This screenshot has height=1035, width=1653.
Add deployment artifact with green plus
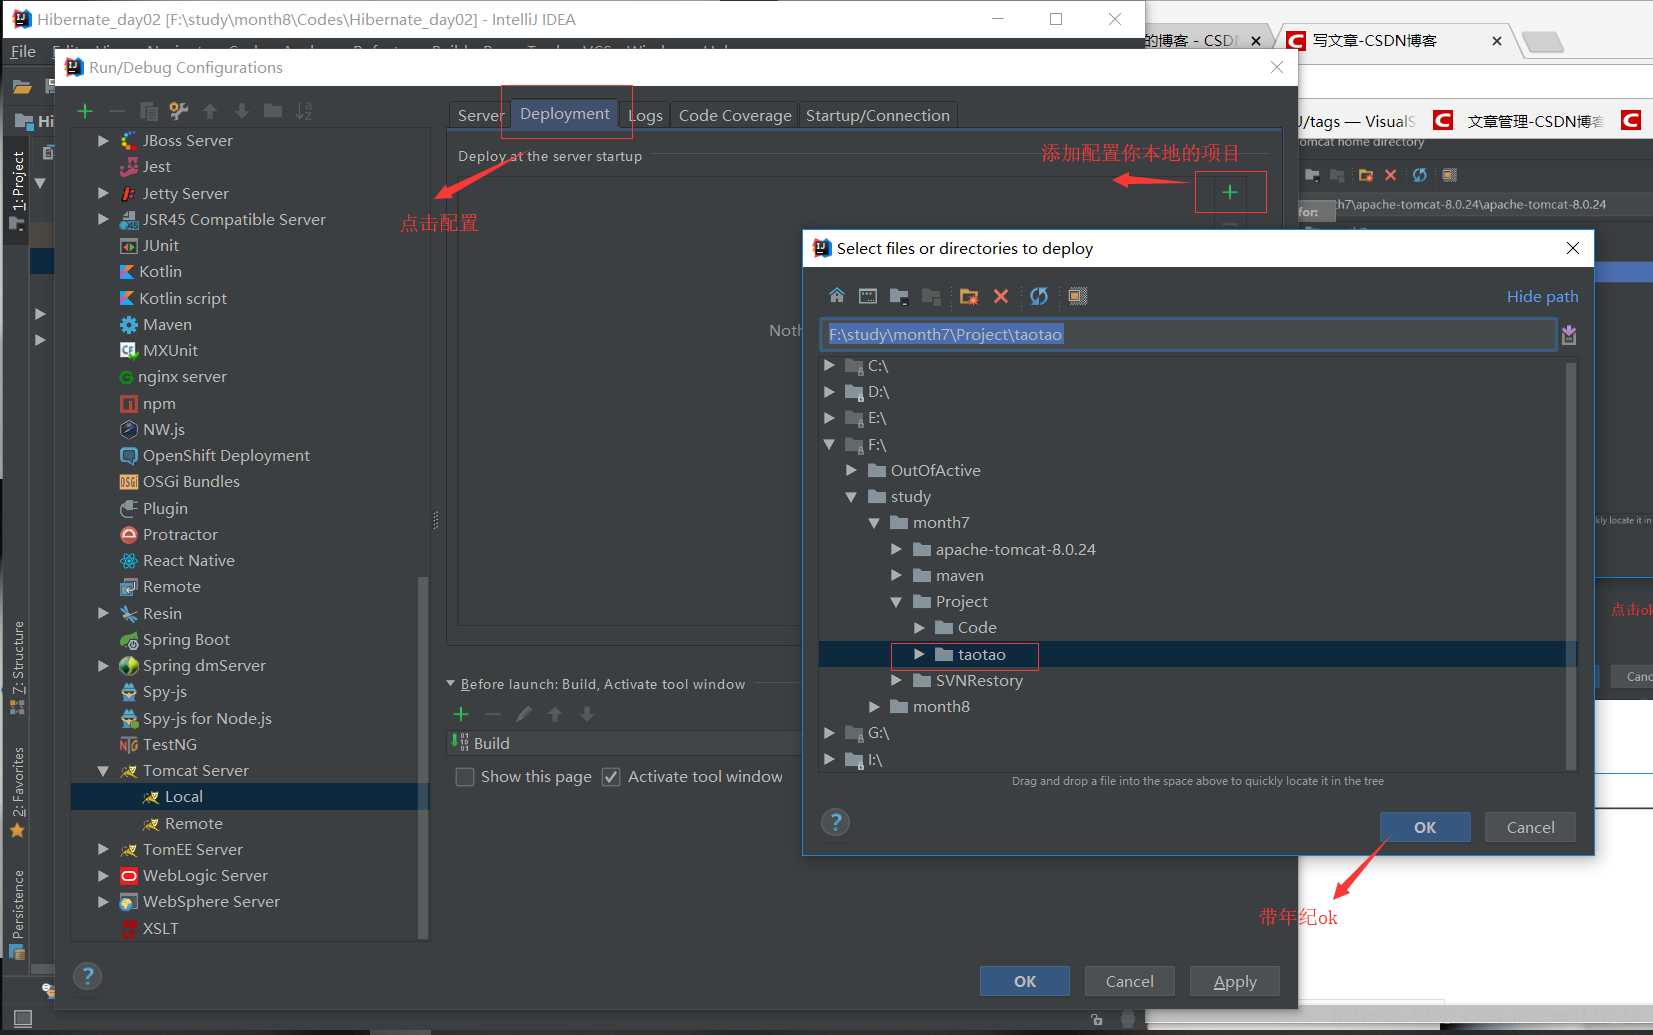pyautogui.click(x=1230, y=192)
